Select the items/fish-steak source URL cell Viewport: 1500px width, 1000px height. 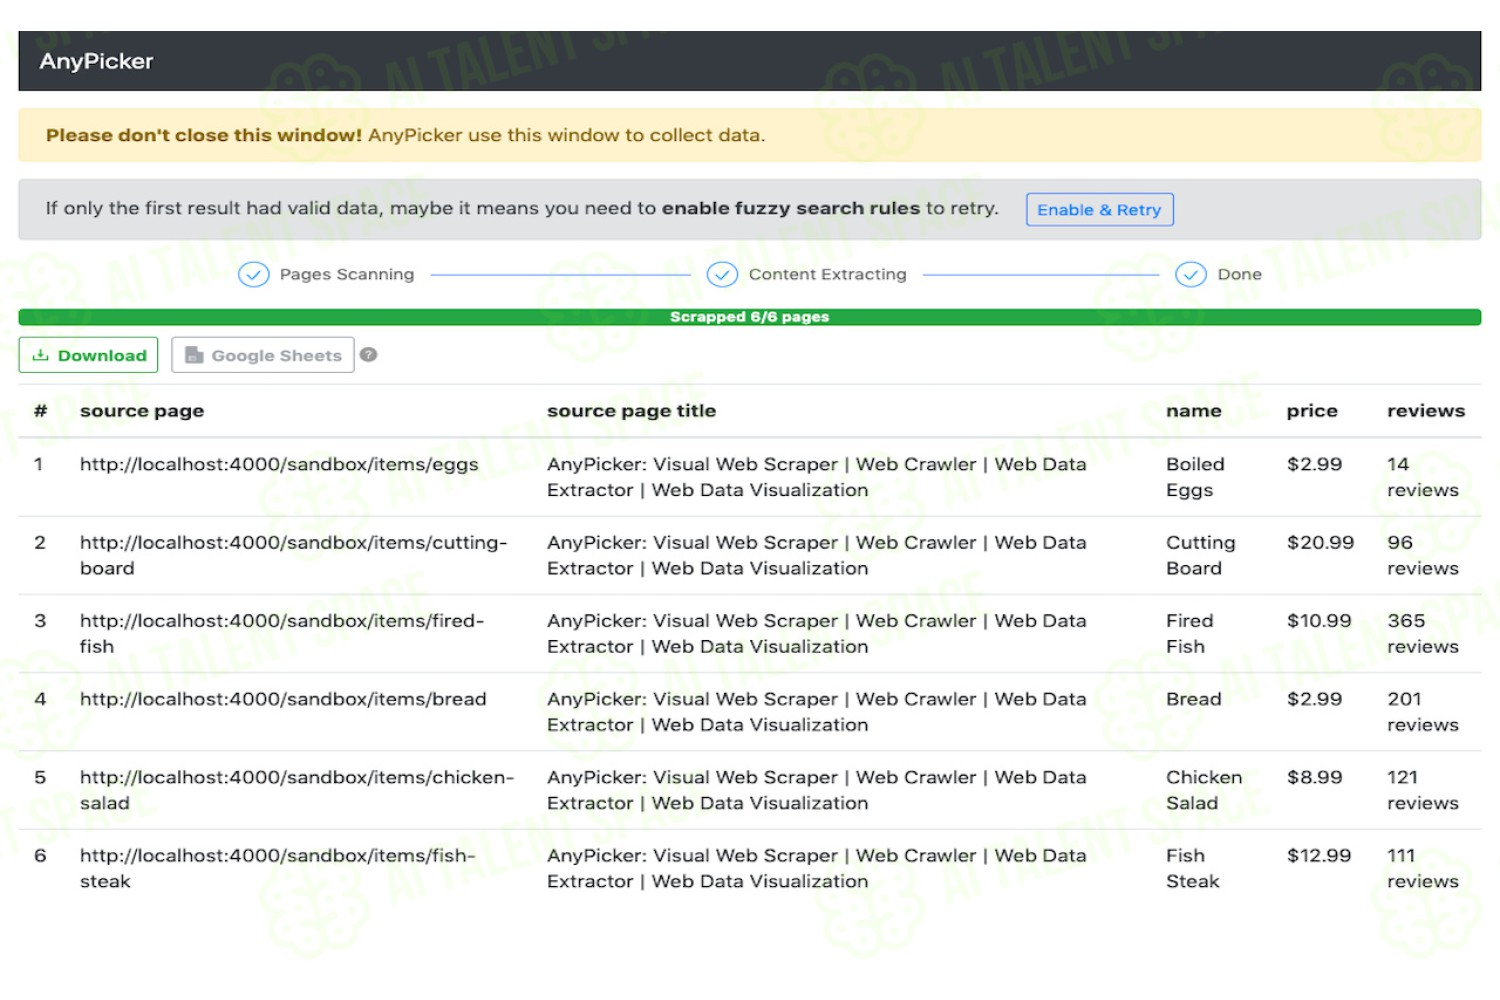[x=278, y=868]
